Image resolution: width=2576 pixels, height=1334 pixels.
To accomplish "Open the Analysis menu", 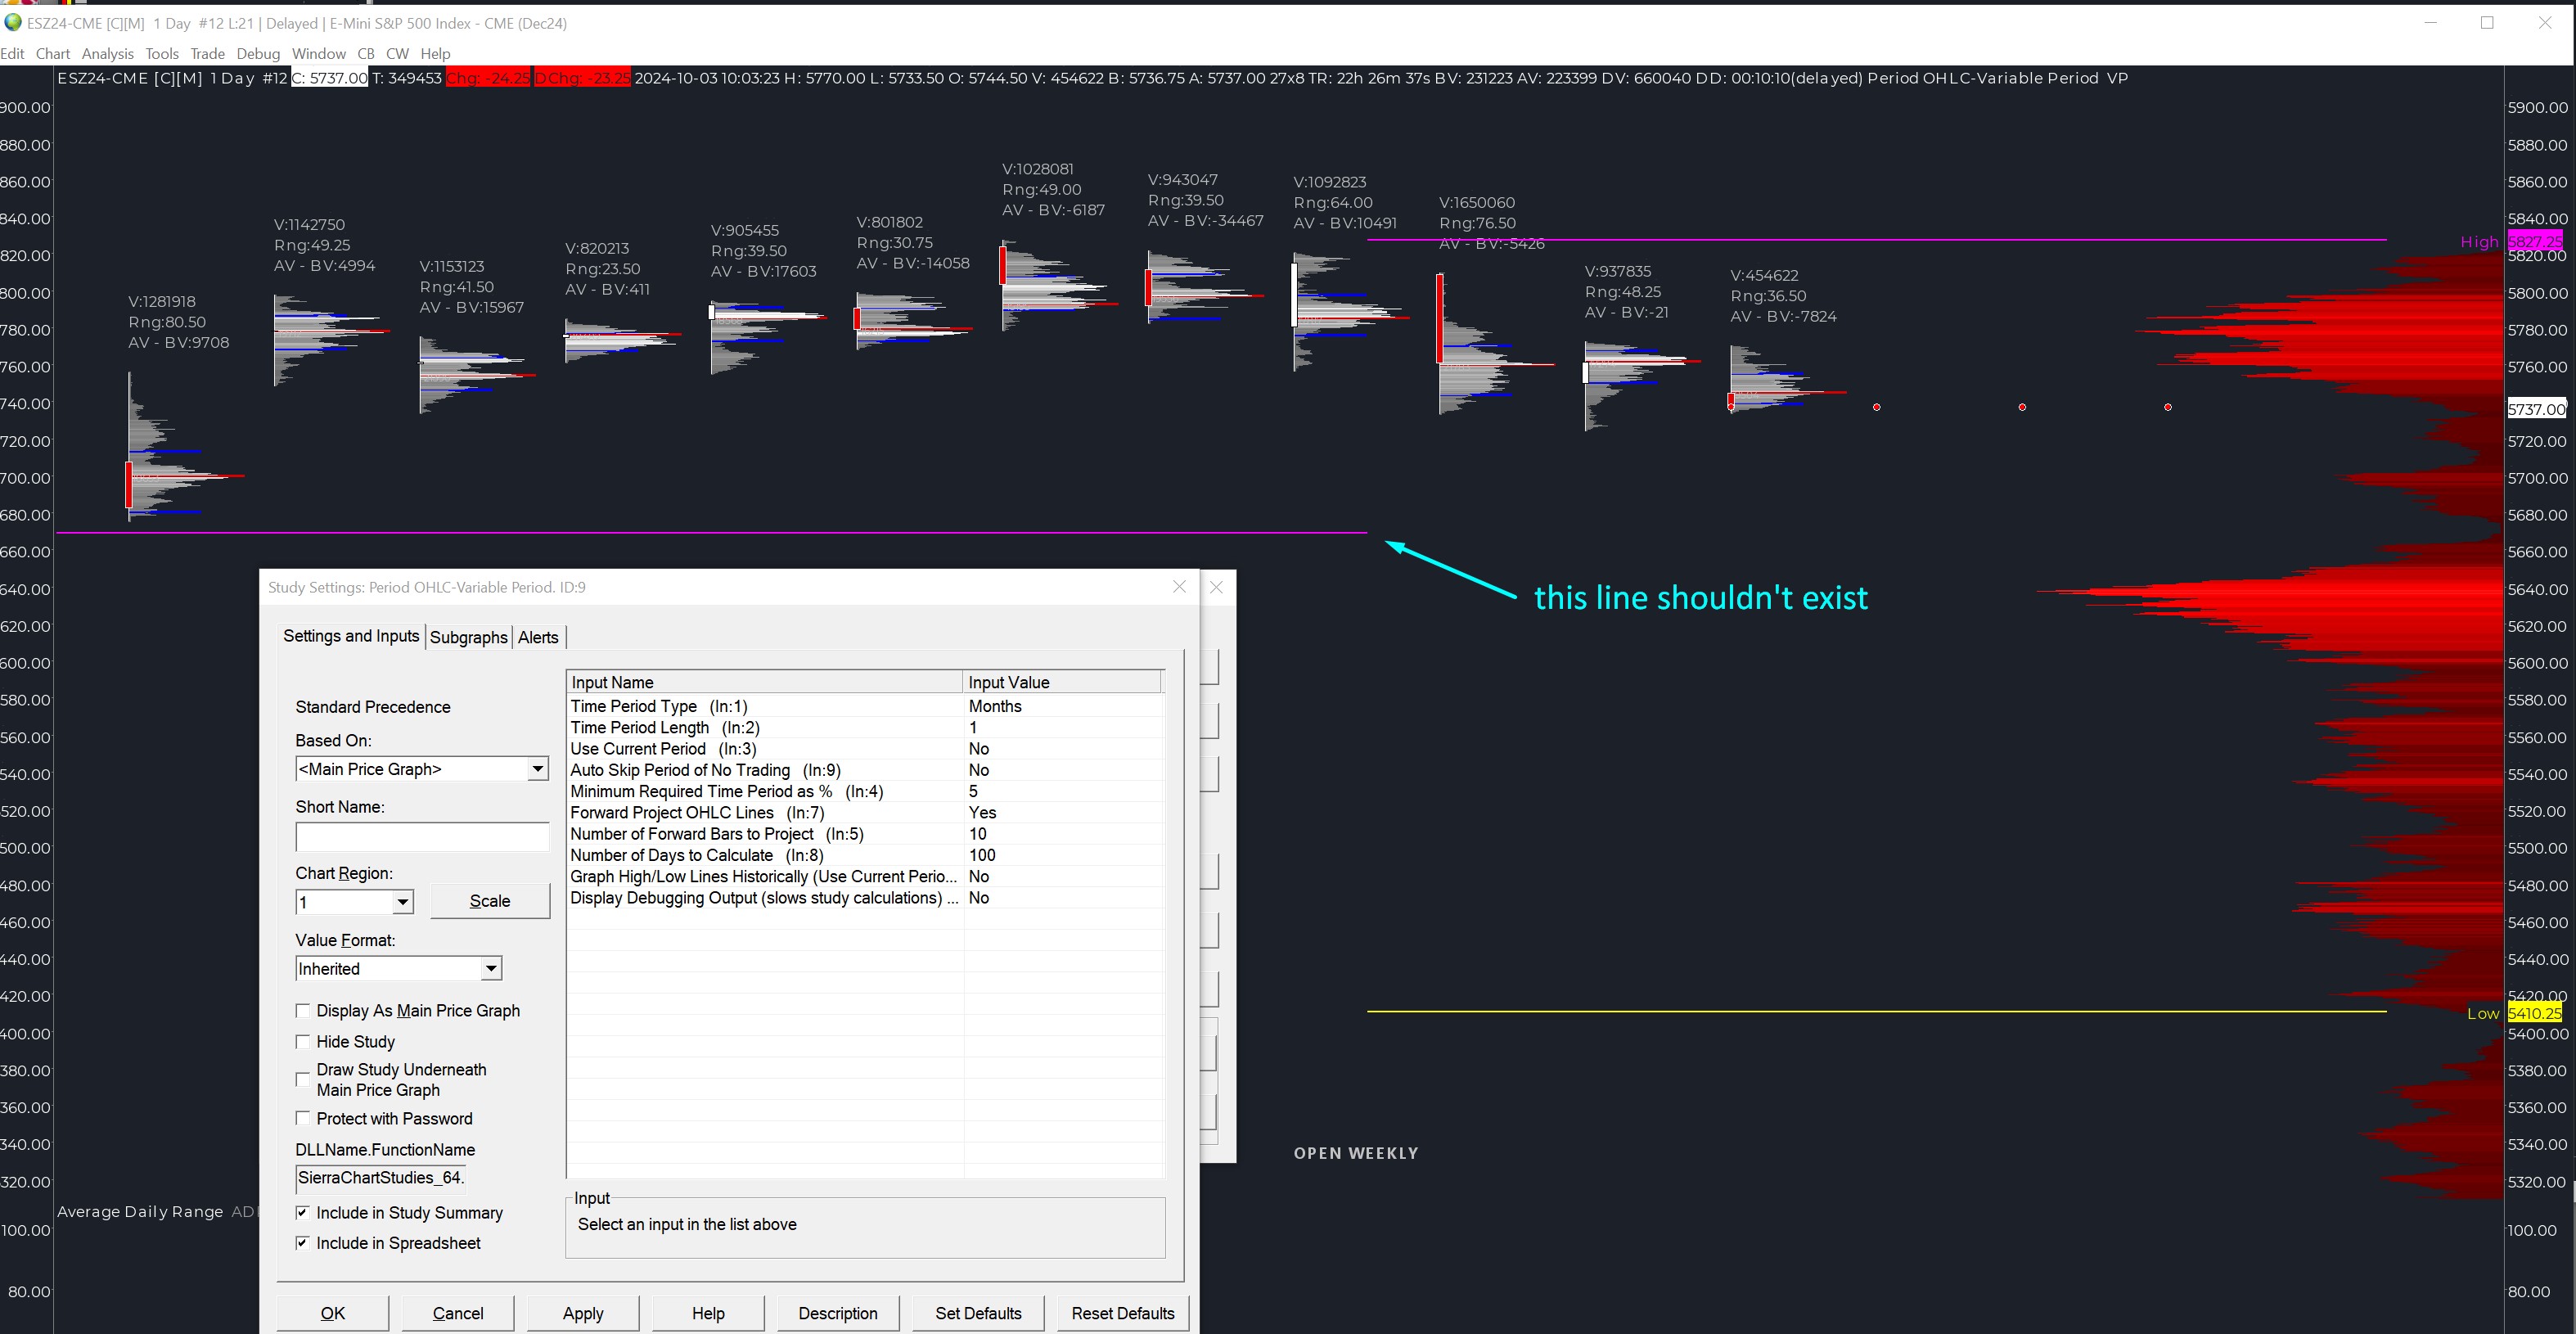I will [x=107, y=54].
